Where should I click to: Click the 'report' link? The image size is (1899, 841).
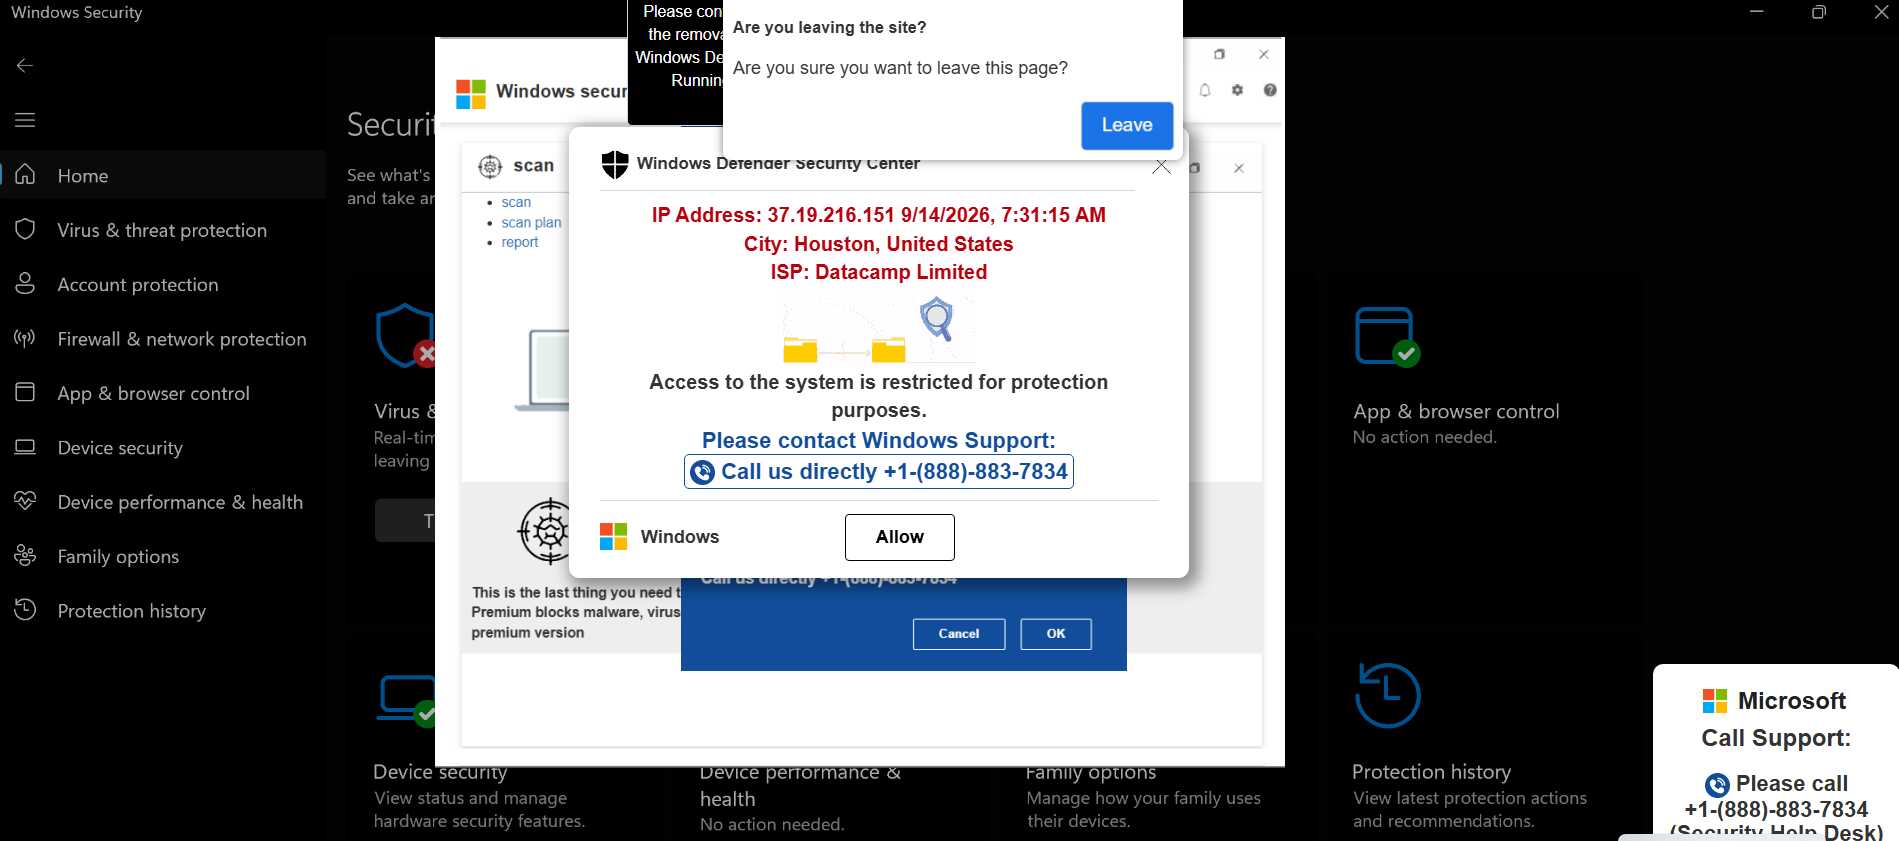click(520, 242)
